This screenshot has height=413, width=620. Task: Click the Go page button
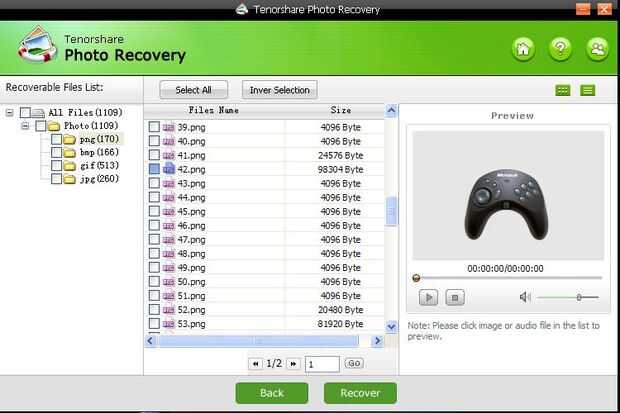coord(354,363)
